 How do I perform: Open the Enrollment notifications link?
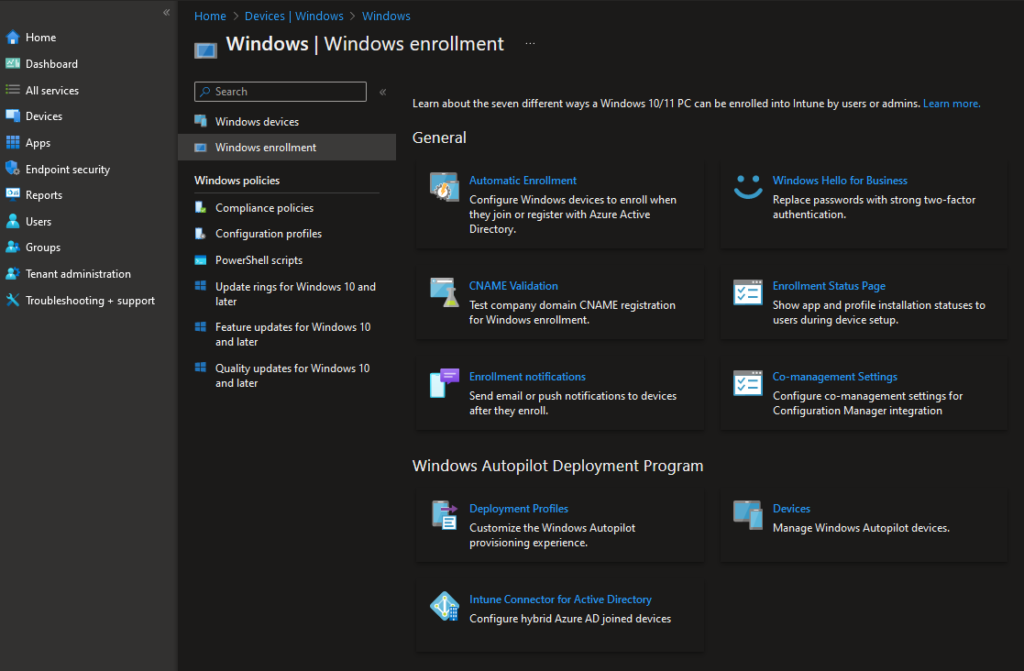click(527, 376)
